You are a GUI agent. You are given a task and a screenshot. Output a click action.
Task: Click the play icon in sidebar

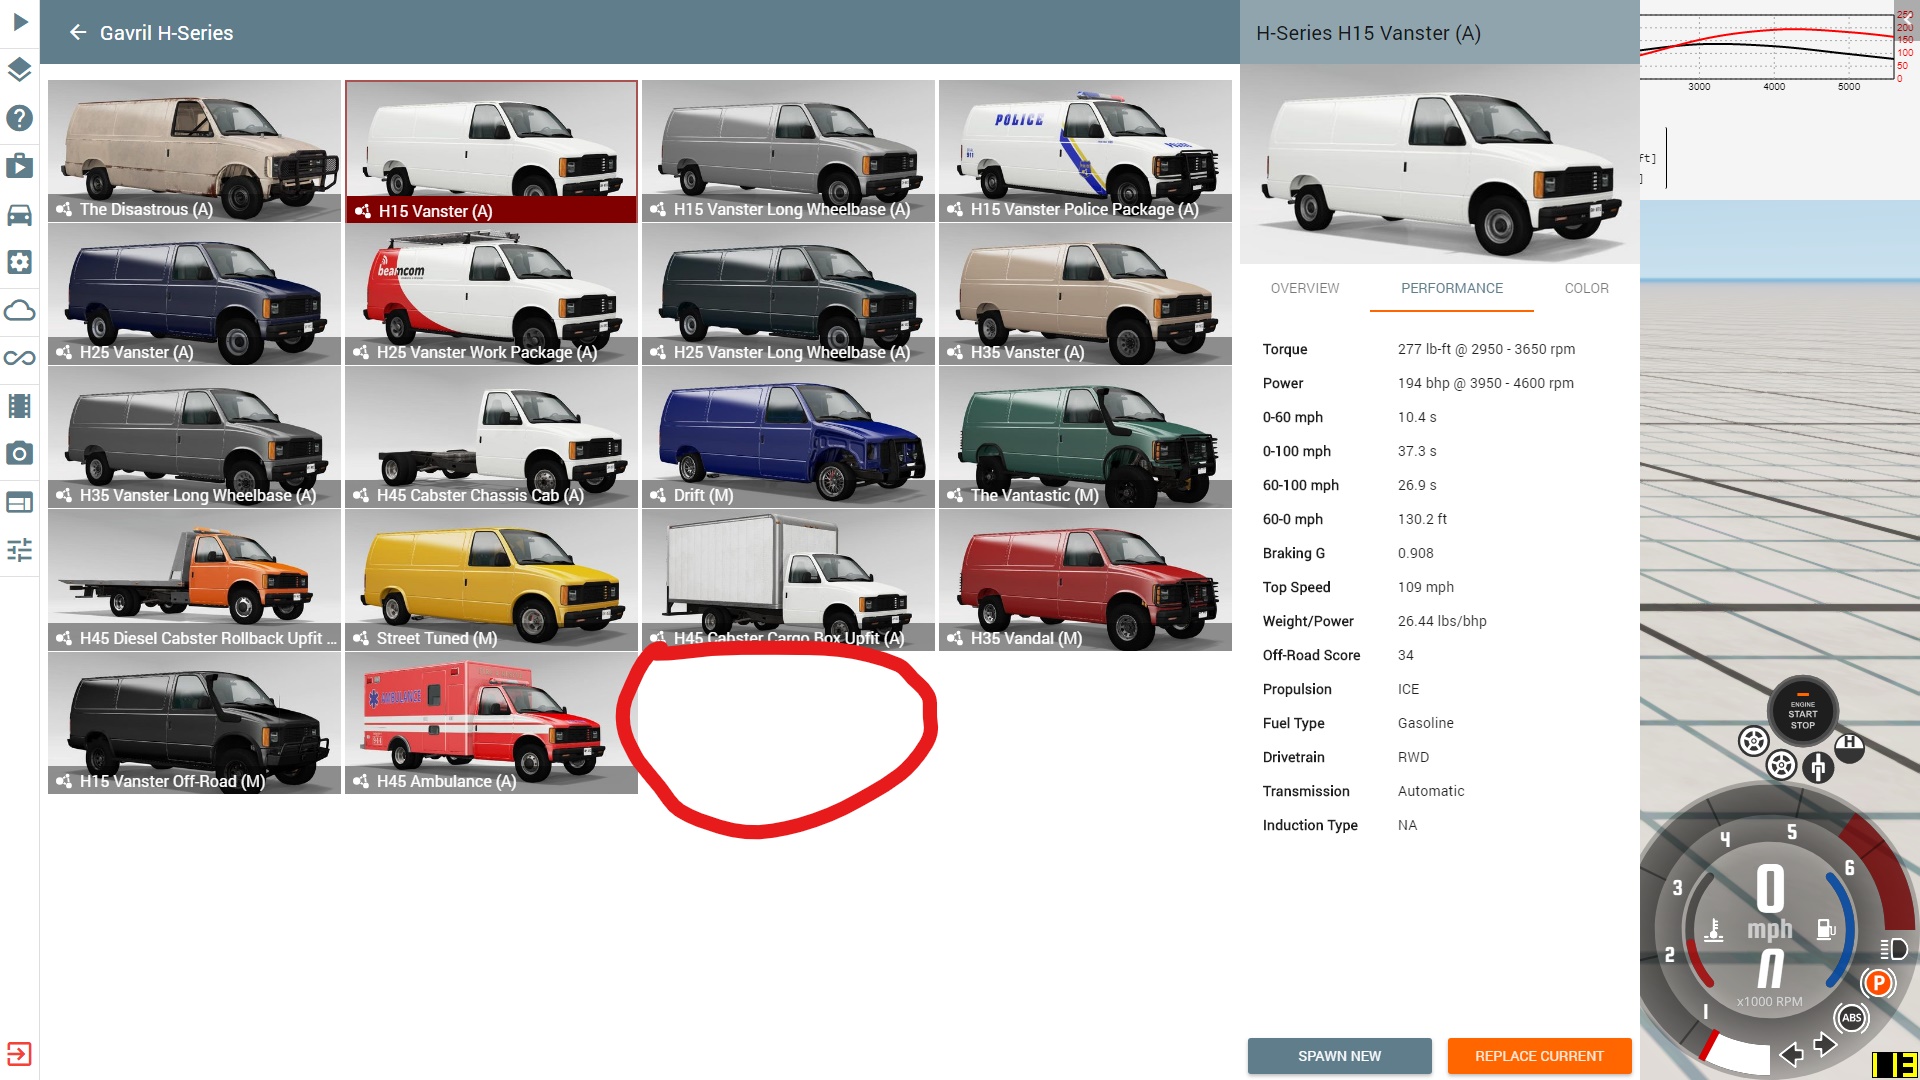coord(20,22)
